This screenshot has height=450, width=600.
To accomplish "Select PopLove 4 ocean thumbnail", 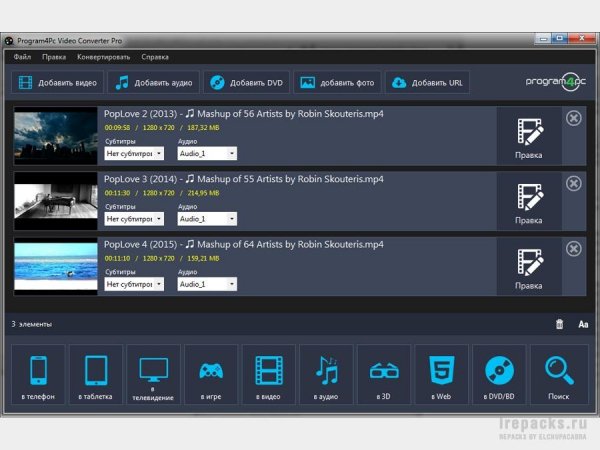I will tap(56, 267).
